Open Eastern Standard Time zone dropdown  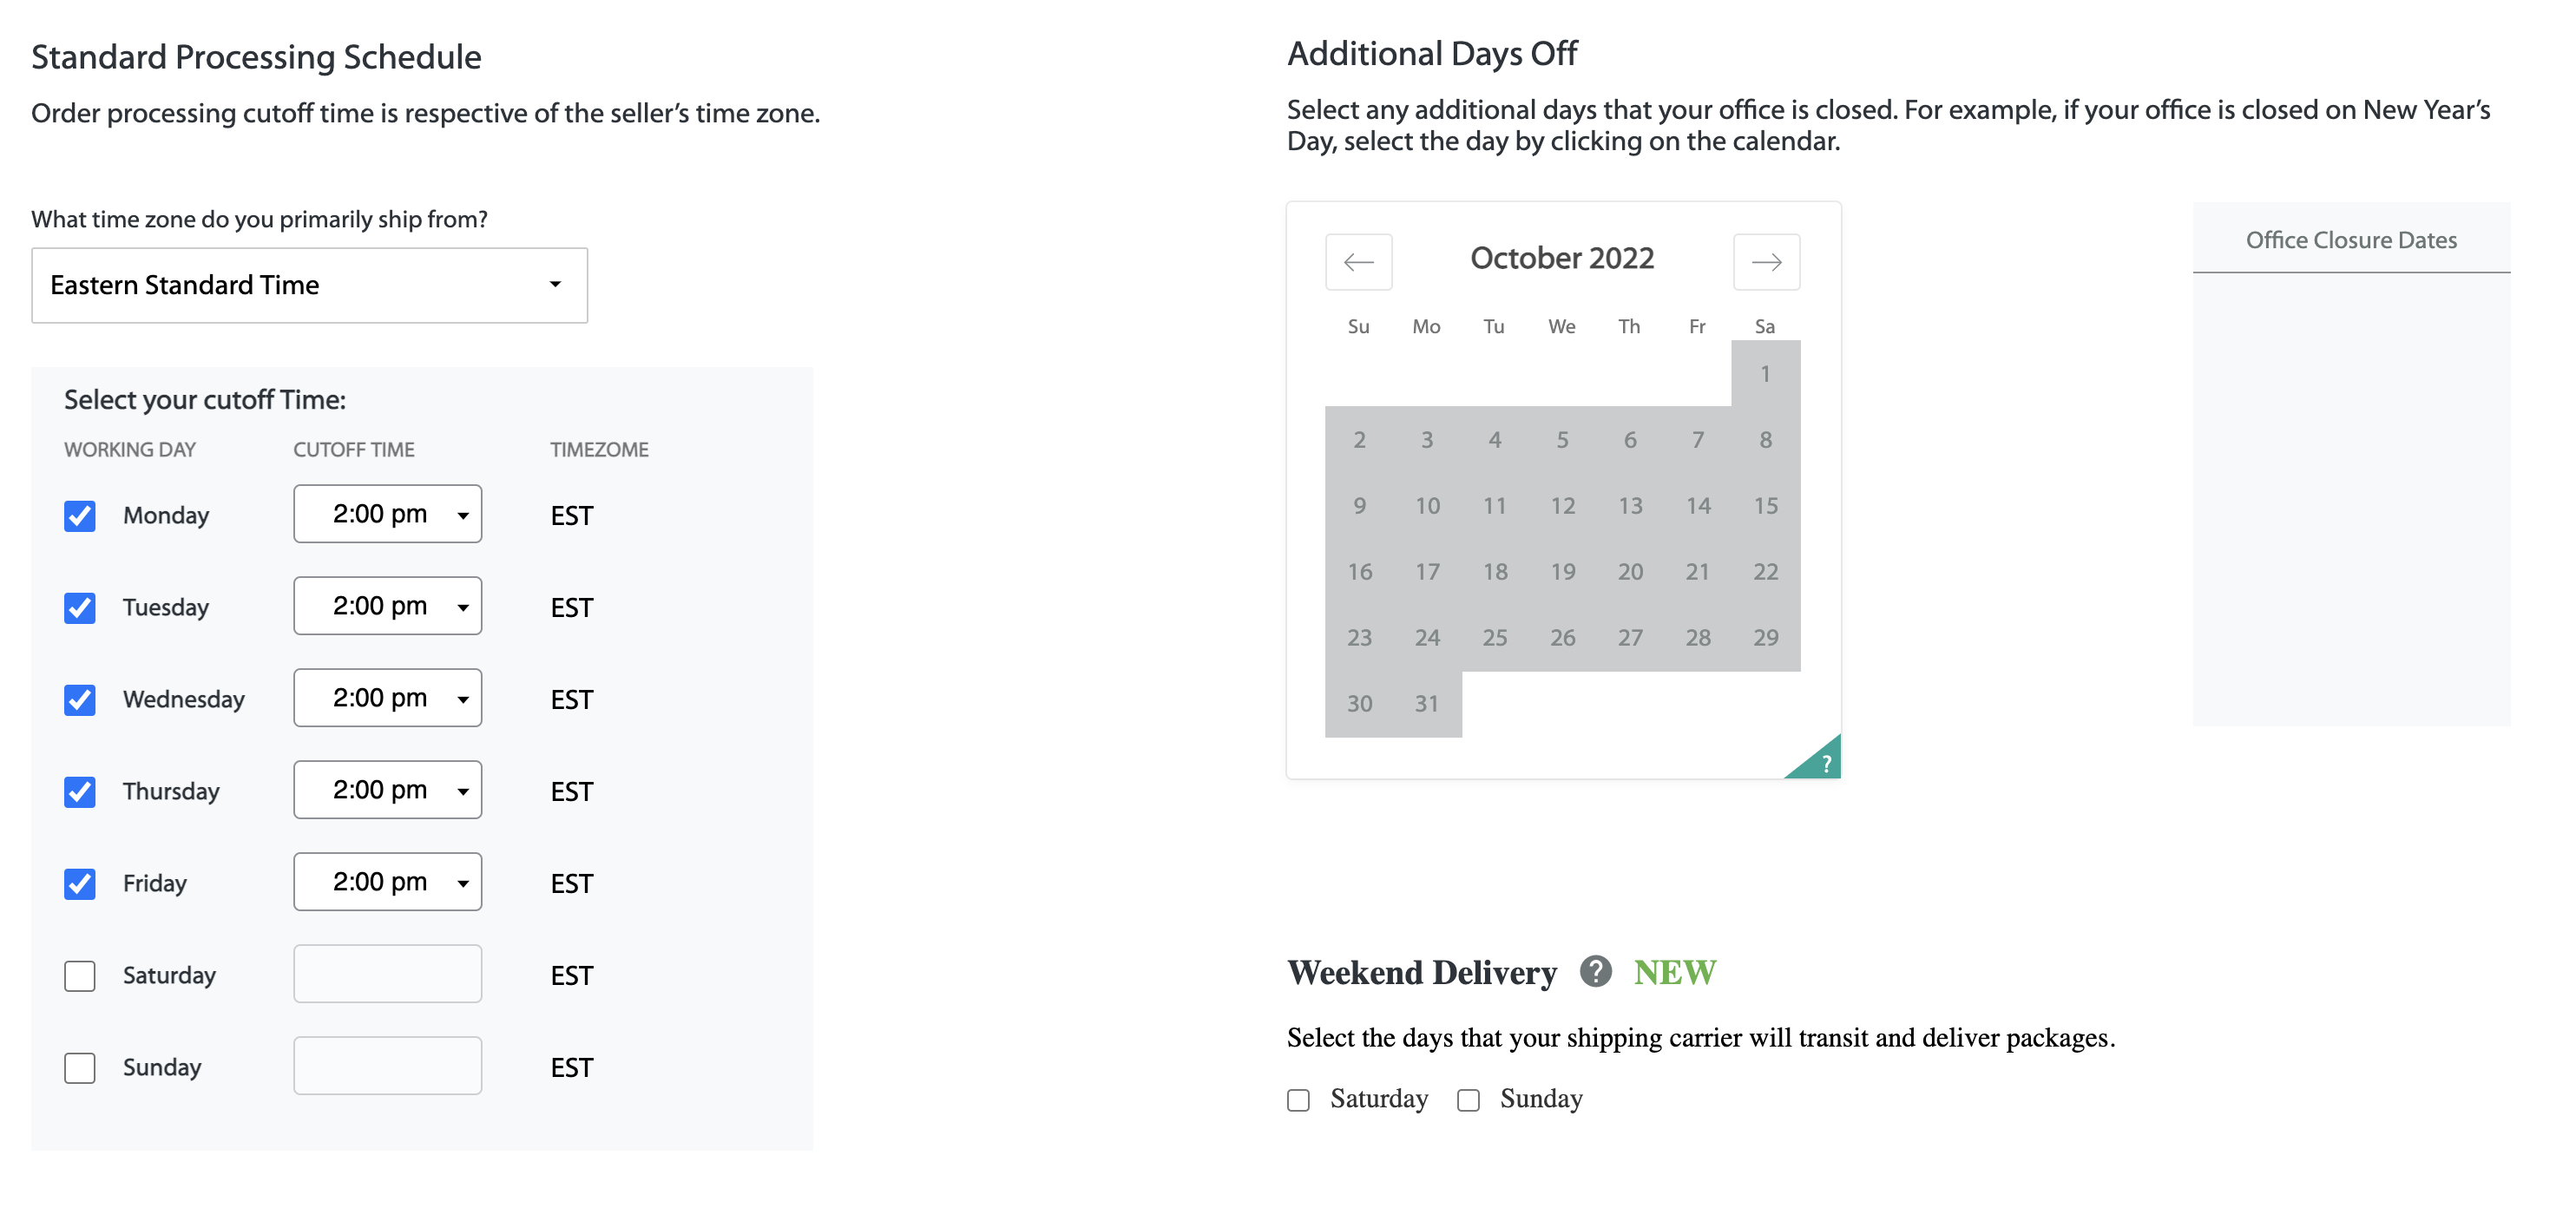pyautogui.click(x=309, y=285)
